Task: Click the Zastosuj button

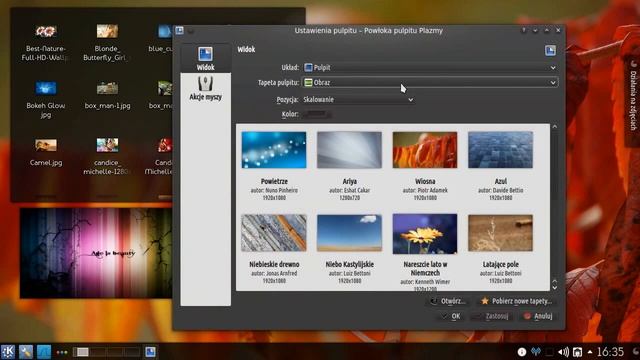Action: pyautogui.click(x=491, y=316)
